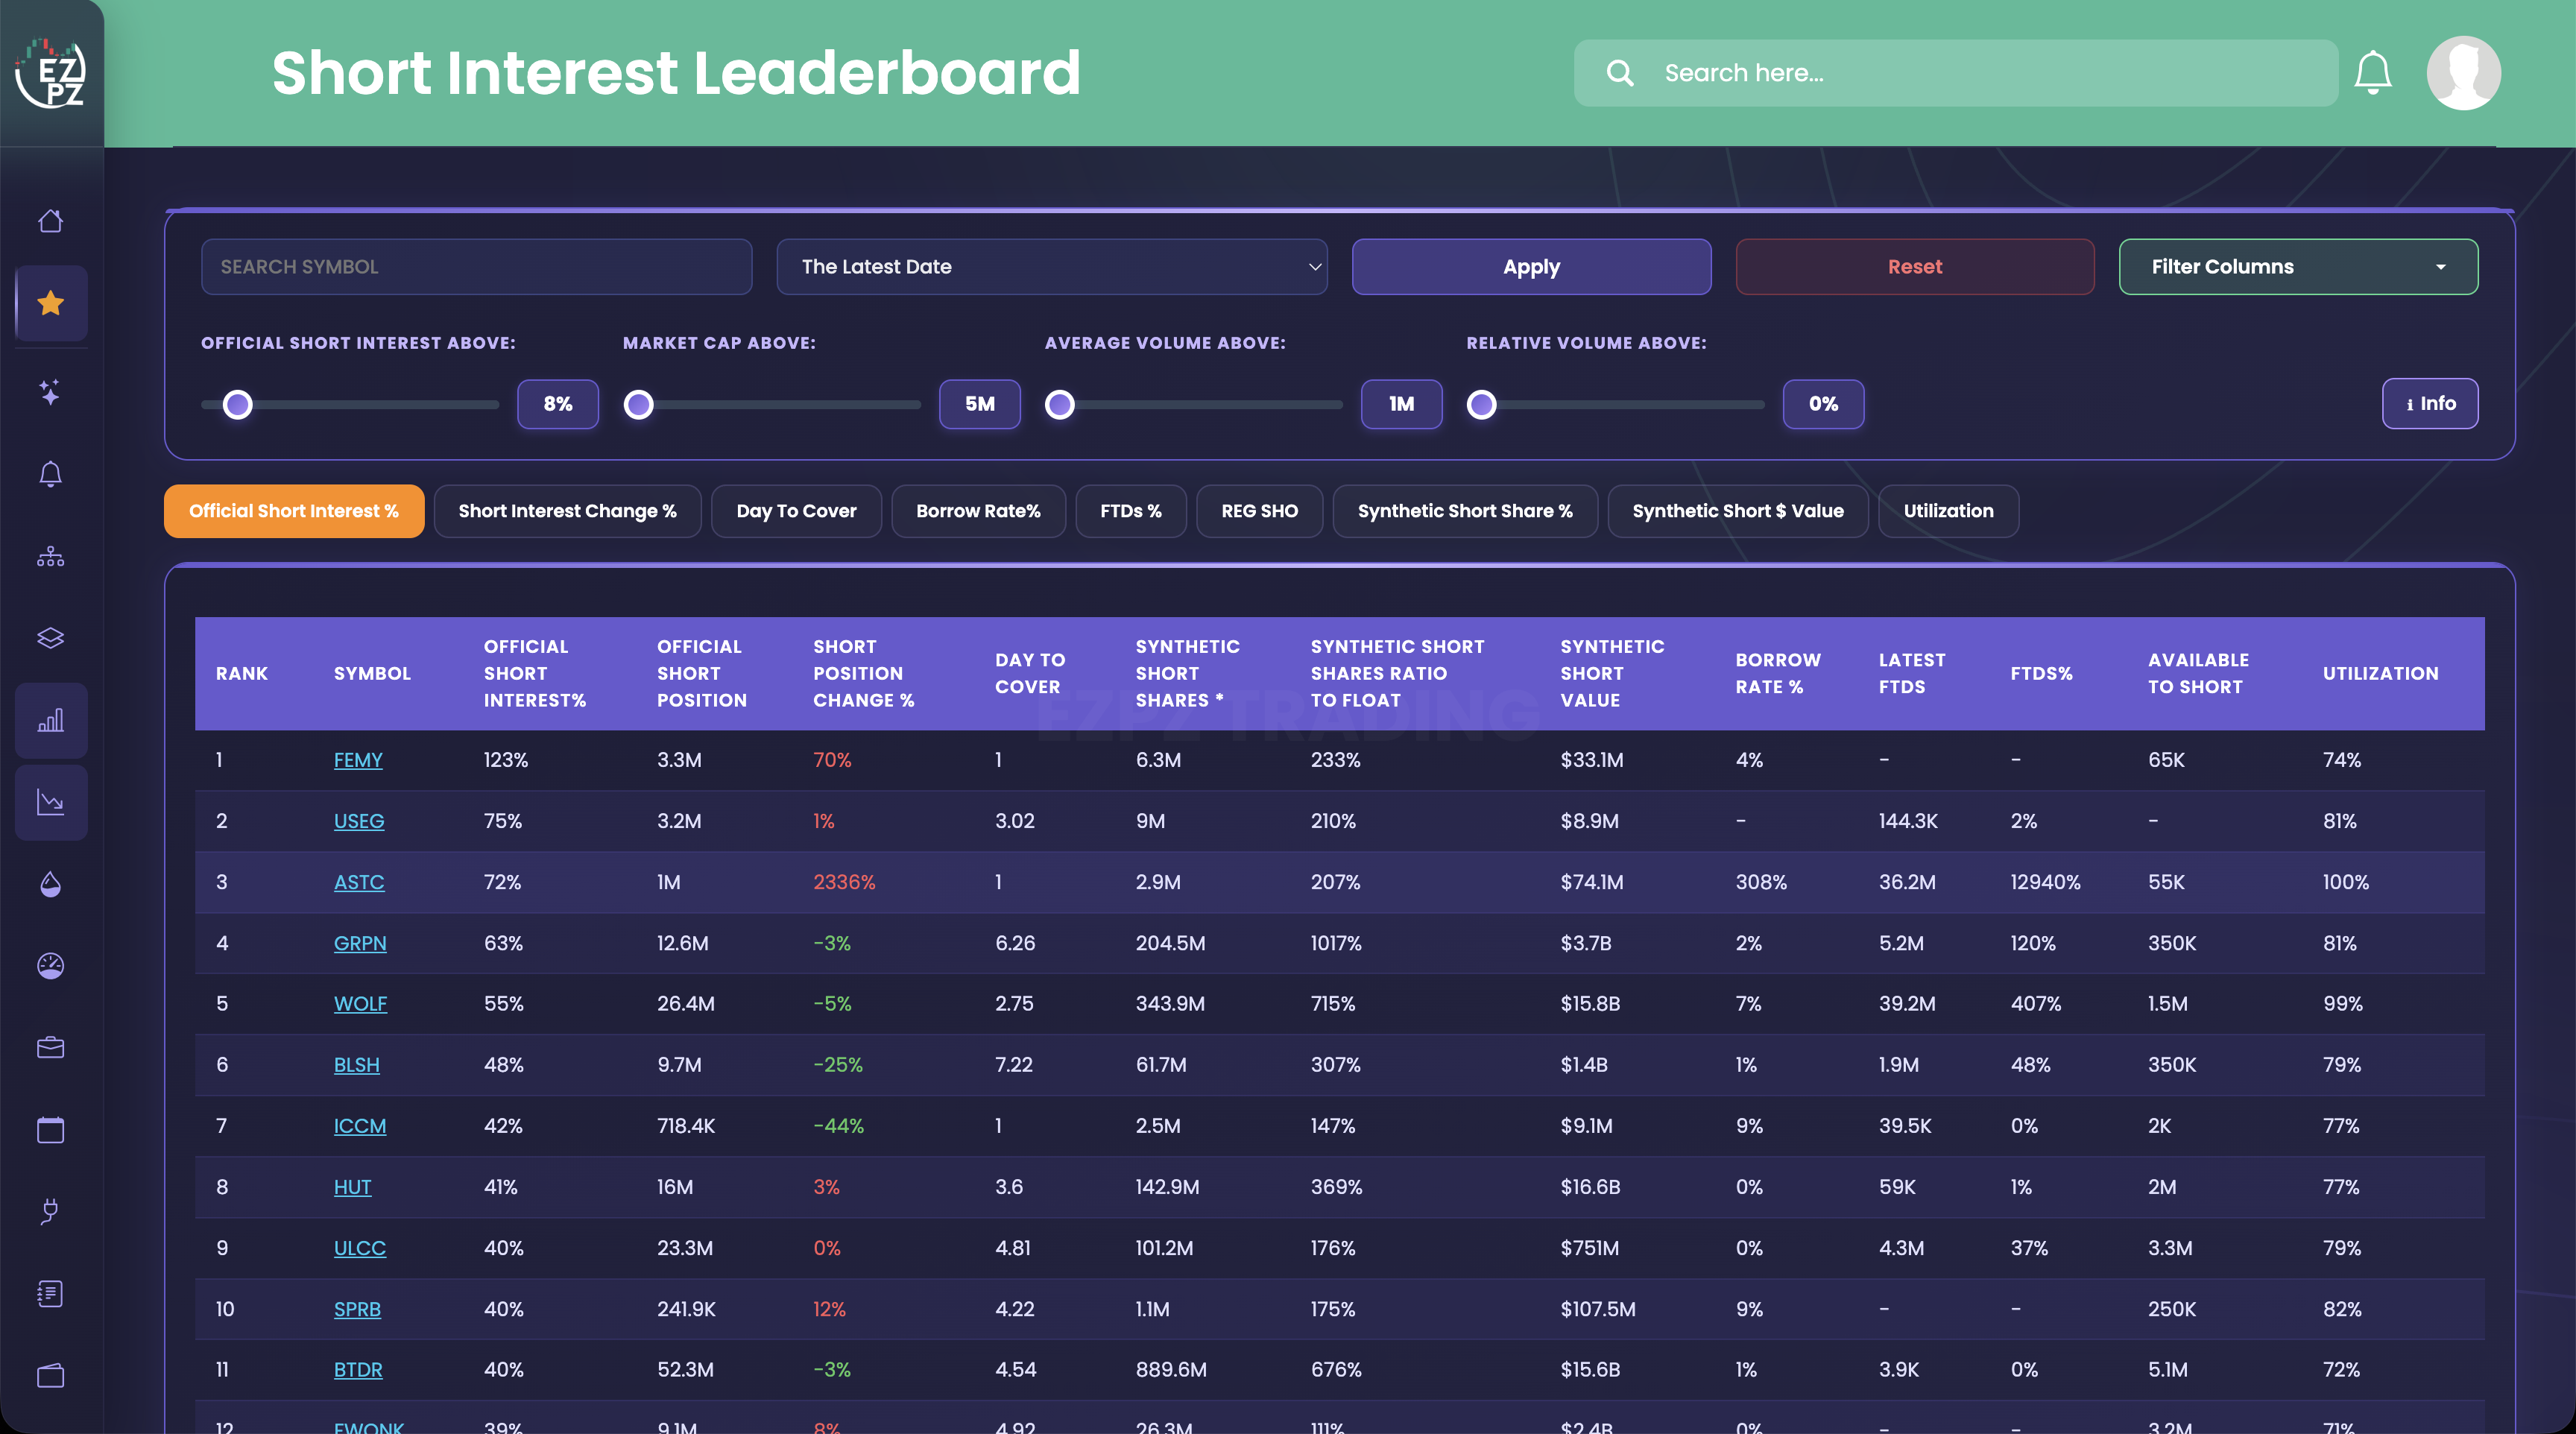This screenshot has height=1434, width=2576.
Task: Switch to Synthetic Short $ Value tab
Action: click(1738, 511)
